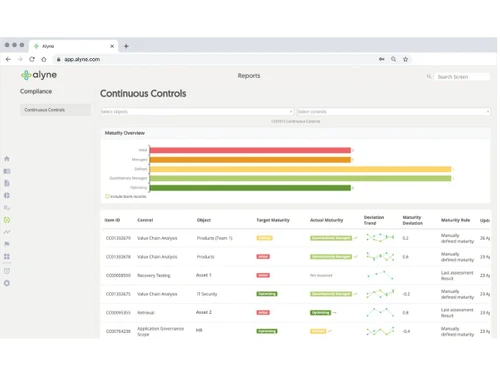Toggle the Include blank records checkbox
The image size is (500, 375).
tap(107, 196)
